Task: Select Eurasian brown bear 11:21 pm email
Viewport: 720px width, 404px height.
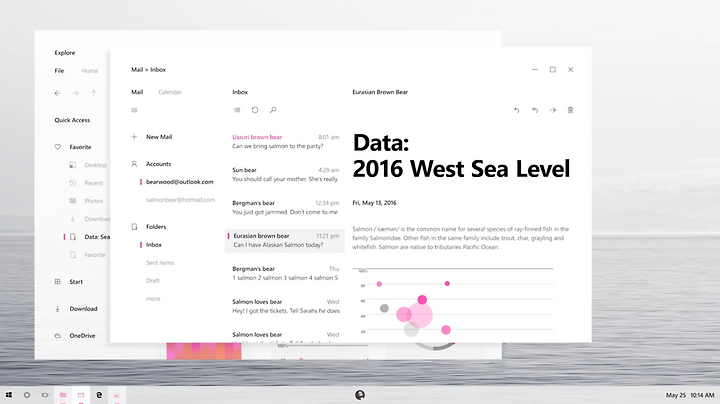Action: point(285,241)
